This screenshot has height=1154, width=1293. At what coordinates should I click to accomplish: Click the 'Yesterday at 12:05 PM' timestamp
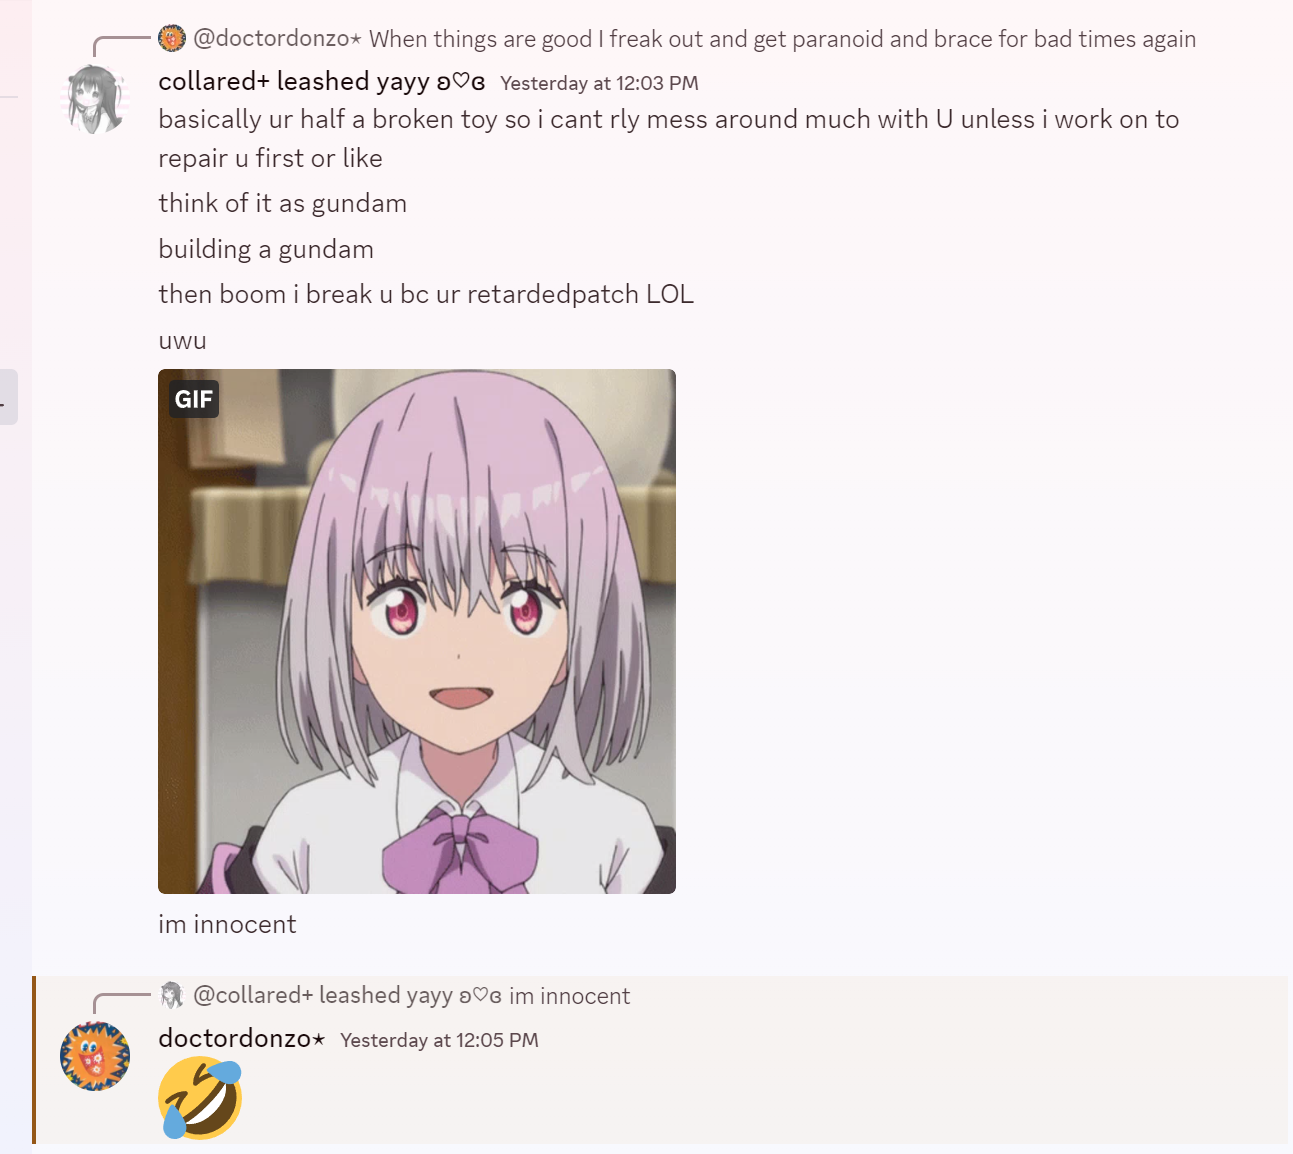pyautogui.click(x=439, y=1041)
